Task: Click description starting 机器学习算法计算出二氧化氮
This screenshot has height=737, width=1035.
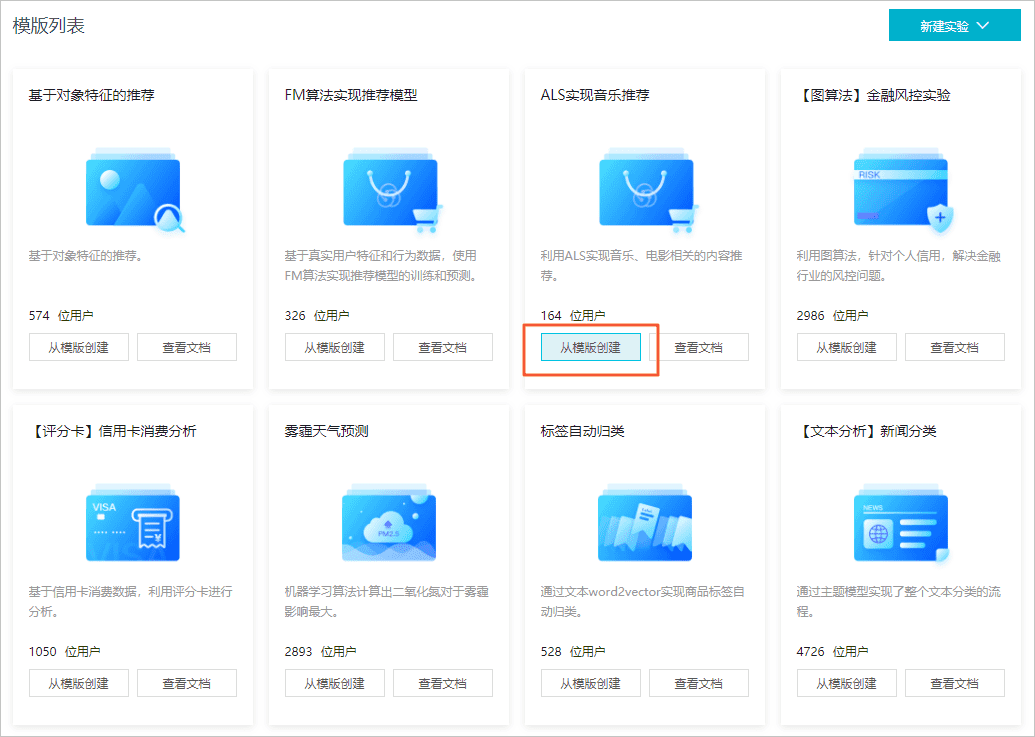Action: [387, 601]
